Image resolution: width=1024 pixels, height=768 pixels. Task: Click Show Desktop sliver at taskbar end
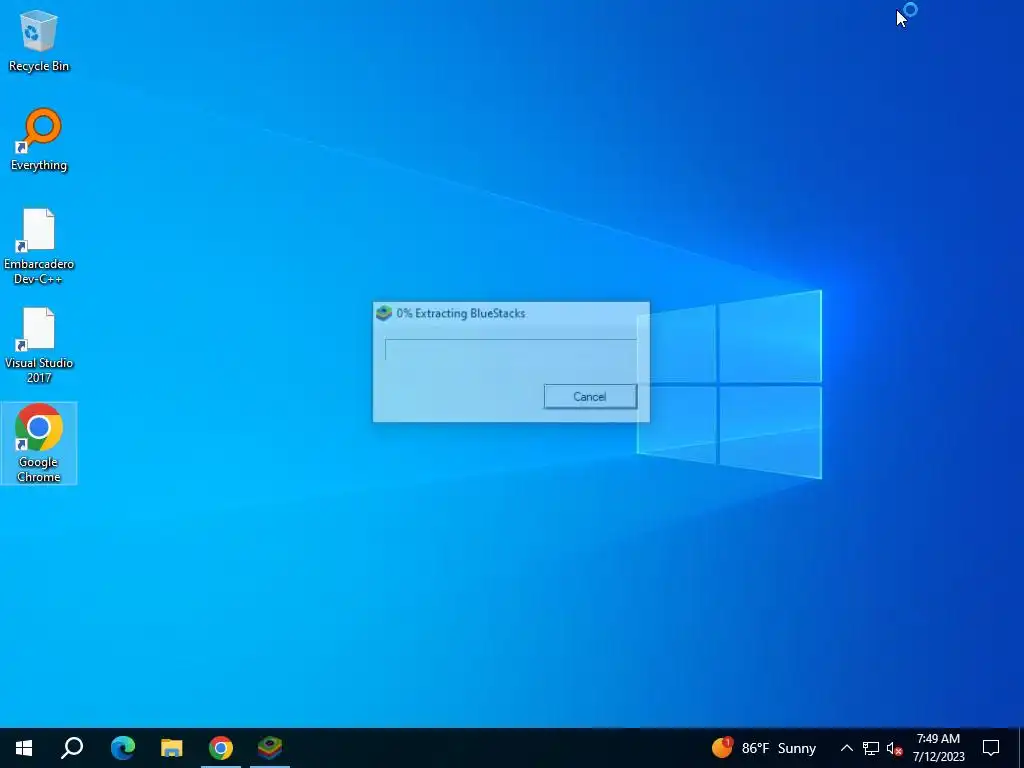coord(1021,748)
